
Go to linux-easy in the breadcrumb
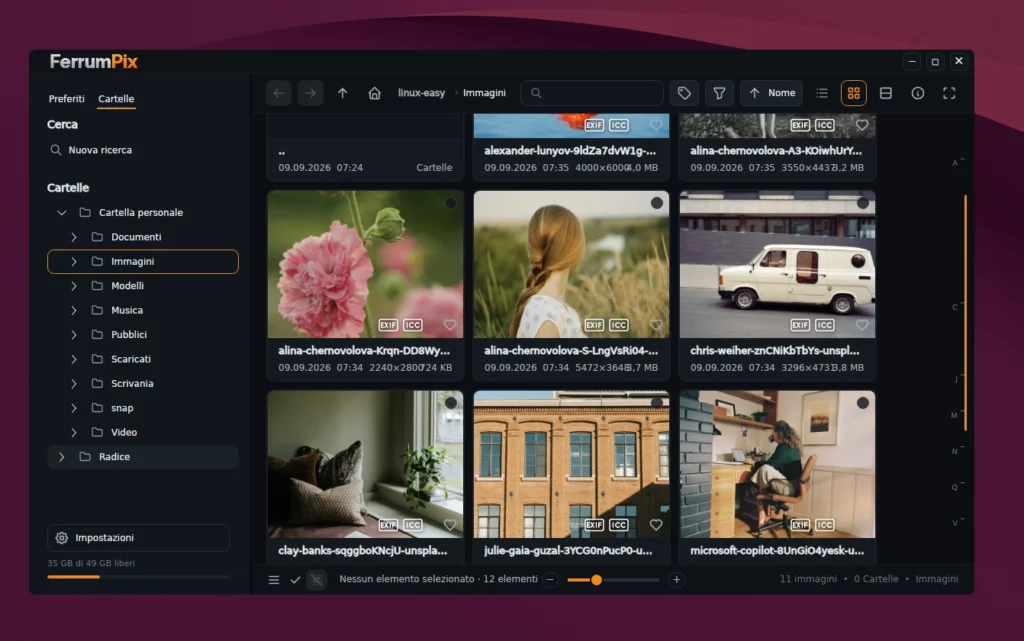[421, 93]
